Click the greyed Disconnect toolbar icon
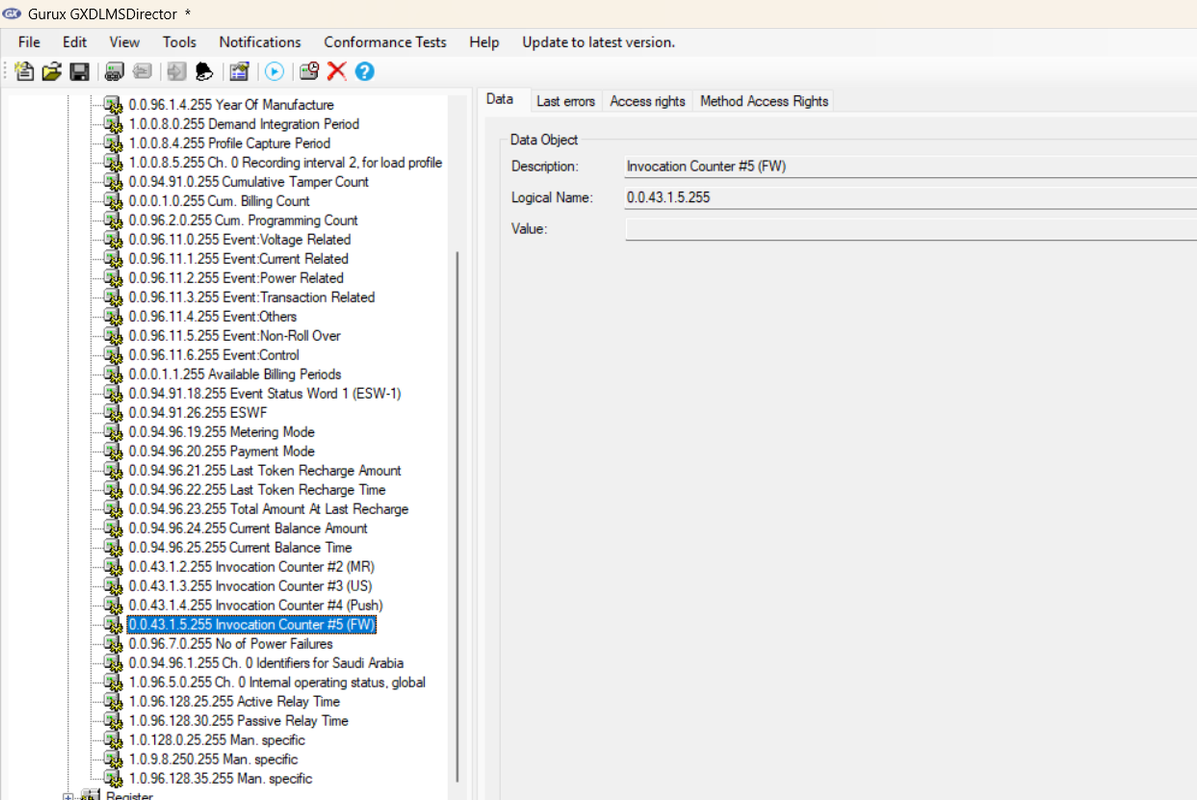The width and height of the screenshot is (1197, 800). (142, 72)
